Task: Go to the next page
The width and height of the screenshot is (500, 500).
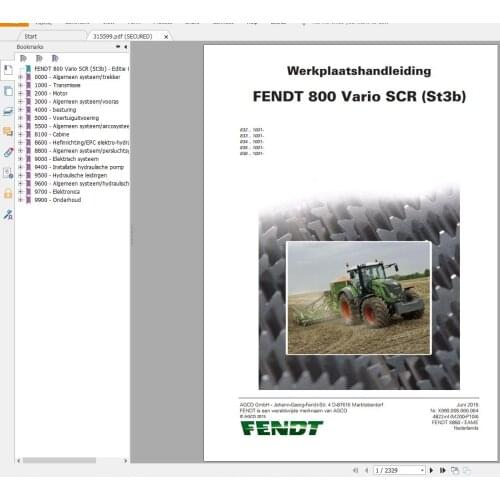Action: [431, 470]
